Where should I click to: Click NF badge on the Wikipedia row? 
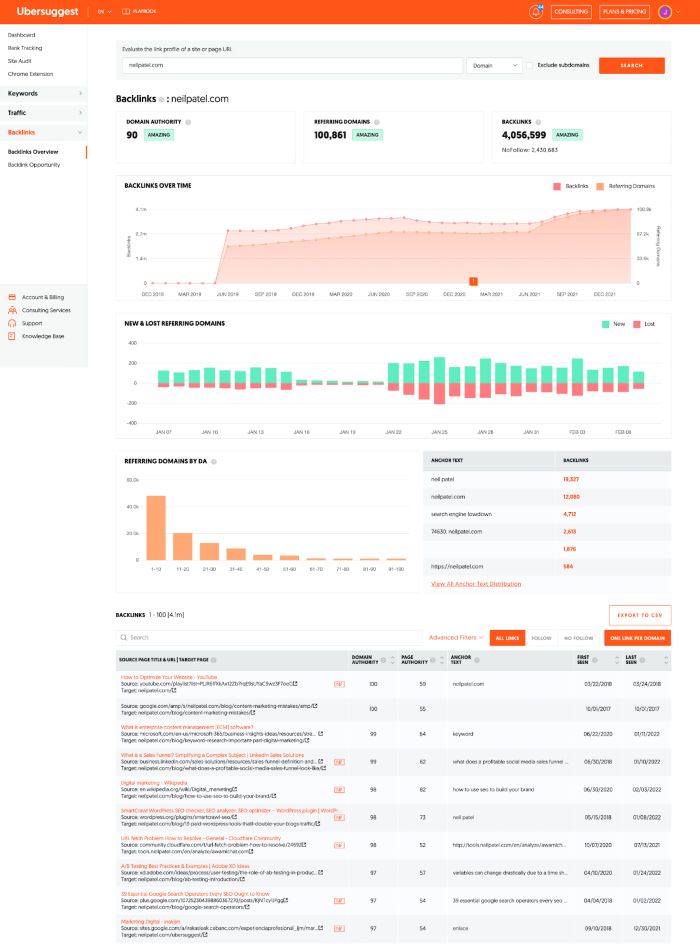[339, 789]
